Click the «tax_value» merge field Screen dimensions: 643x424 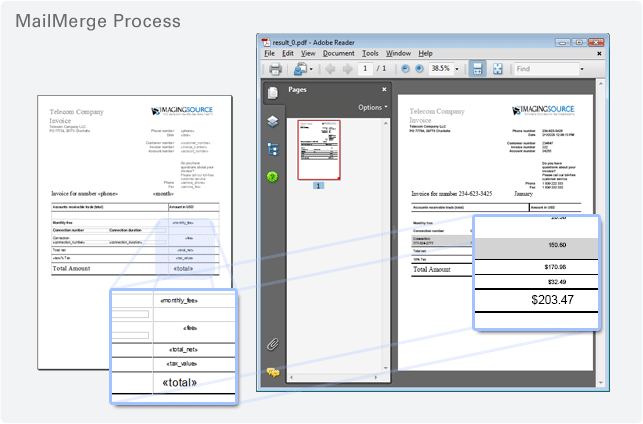tap(182, 364)
